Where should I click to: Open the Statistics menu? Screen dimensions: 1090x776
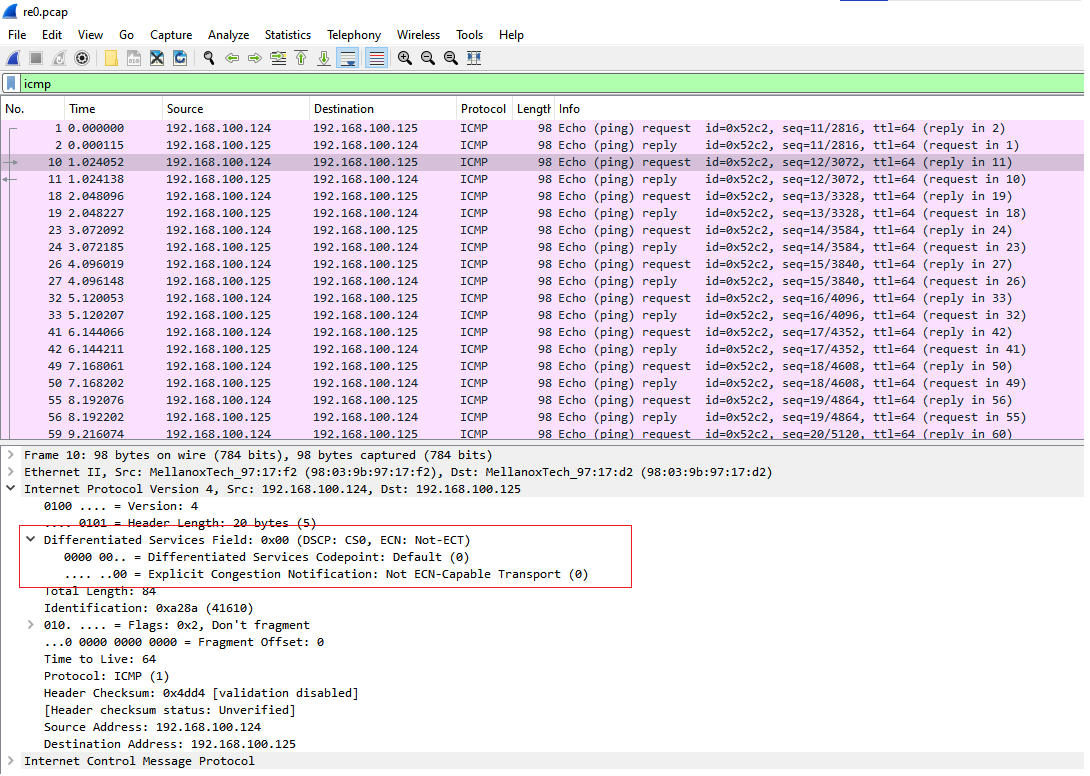coord(287,35)
